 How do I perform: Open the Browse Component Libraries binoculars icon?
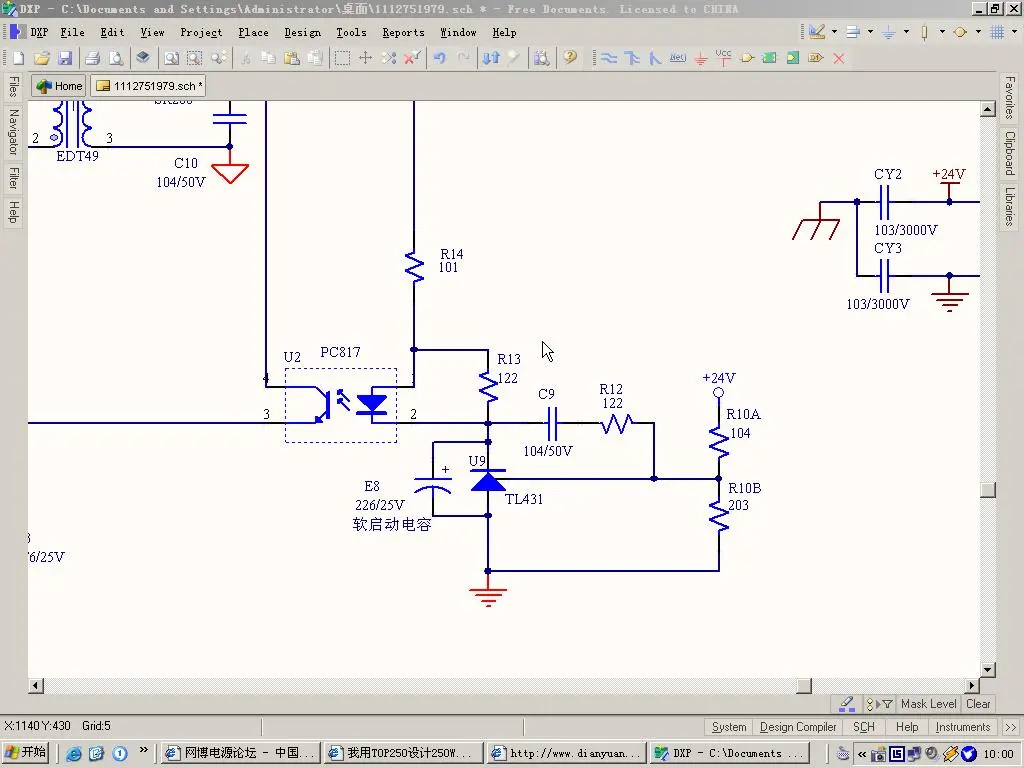[x=541, y=58]
